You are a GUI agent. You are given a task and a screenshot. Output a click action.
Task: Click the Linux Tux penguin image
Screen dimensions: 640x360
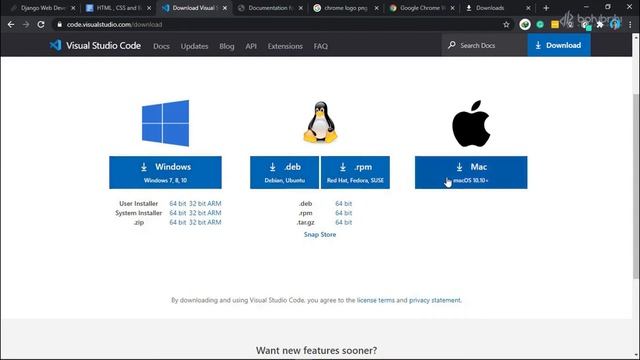click(320, 122)
